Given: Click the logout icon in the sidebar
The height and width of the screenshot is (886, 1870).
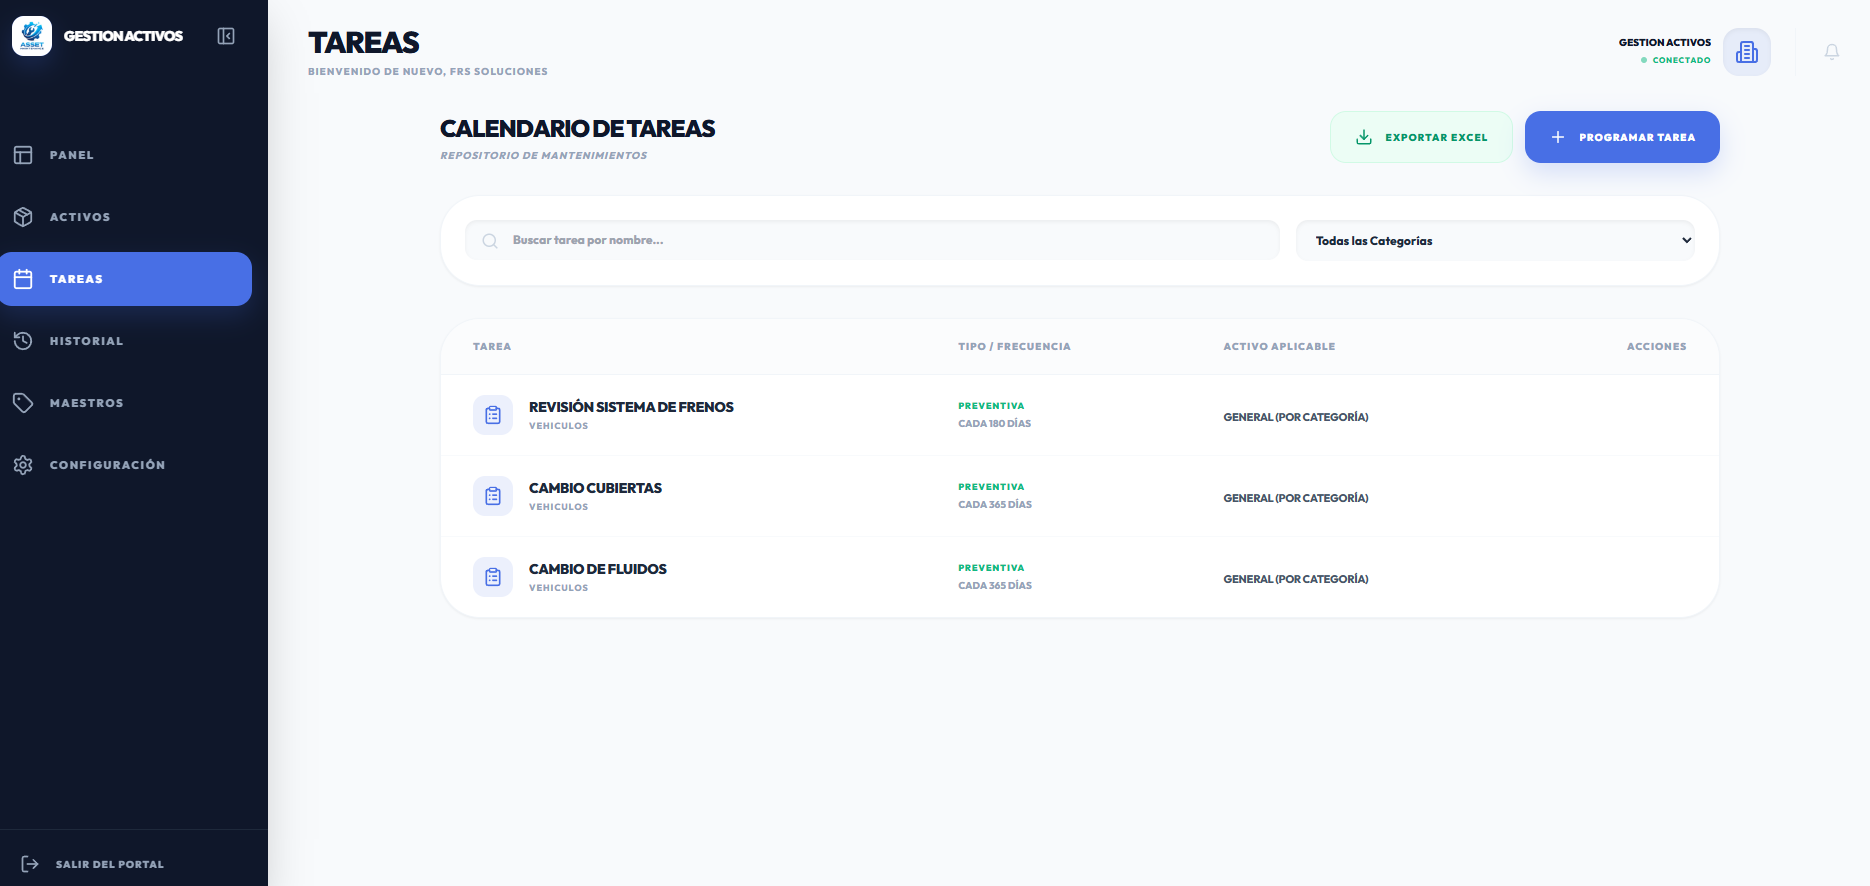Looking at the screenshot, I should point(30,864).
